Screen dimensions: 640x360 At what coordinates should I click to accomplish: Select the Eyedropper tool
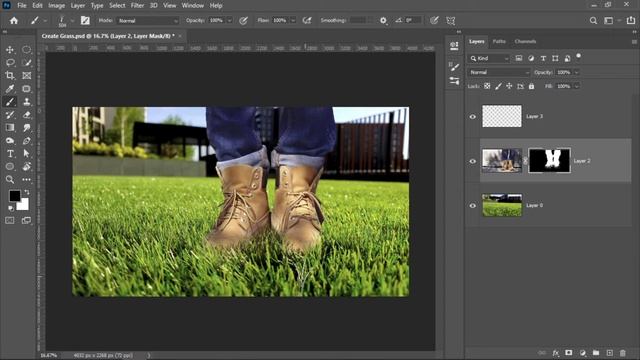point(10,89)
